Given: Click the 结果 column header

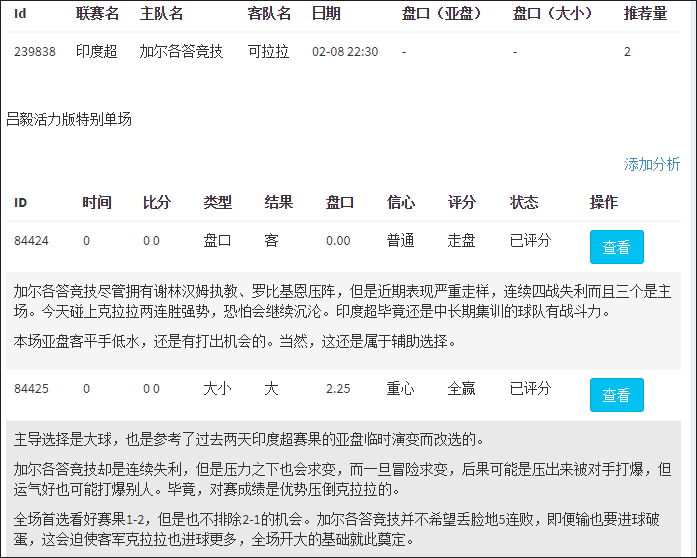Looking at the screenshot, I should 279,202.
